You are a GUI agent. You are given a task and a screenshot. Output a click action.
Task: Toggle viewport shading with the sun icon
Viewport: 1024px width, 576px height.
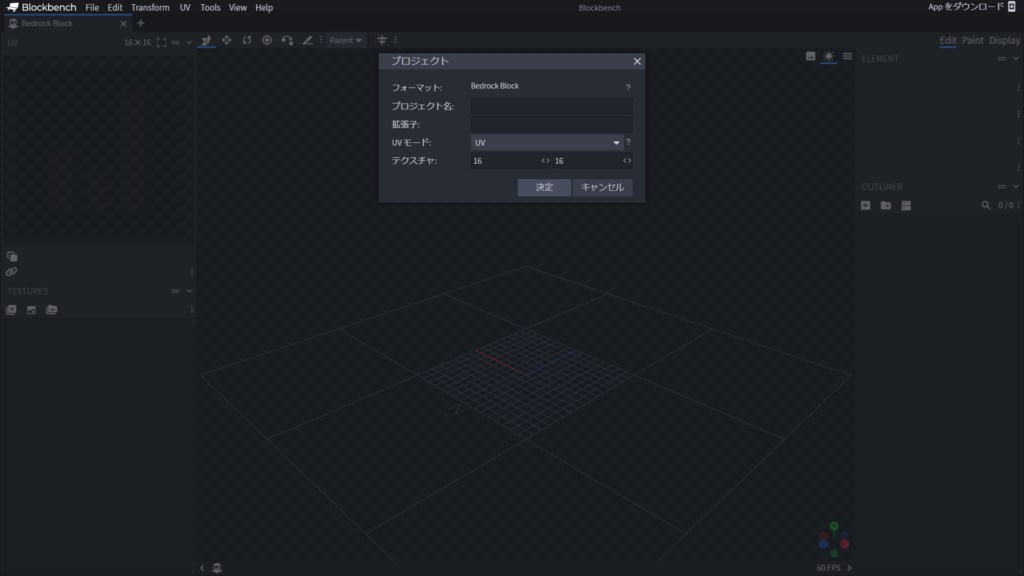coord(828,57)
